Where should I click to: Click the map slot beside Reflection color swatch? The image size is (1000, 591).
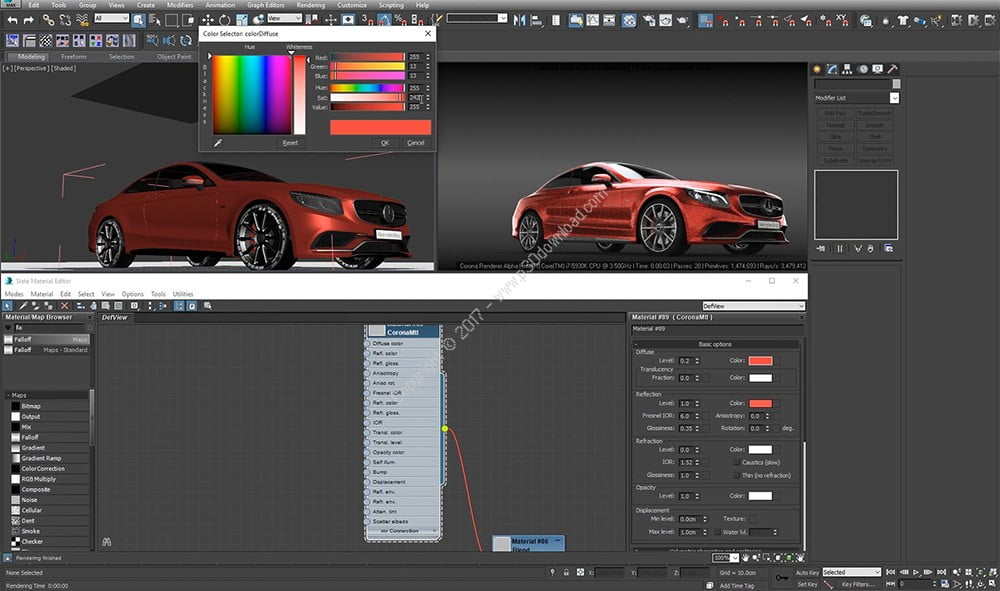(x=777, y=404)
